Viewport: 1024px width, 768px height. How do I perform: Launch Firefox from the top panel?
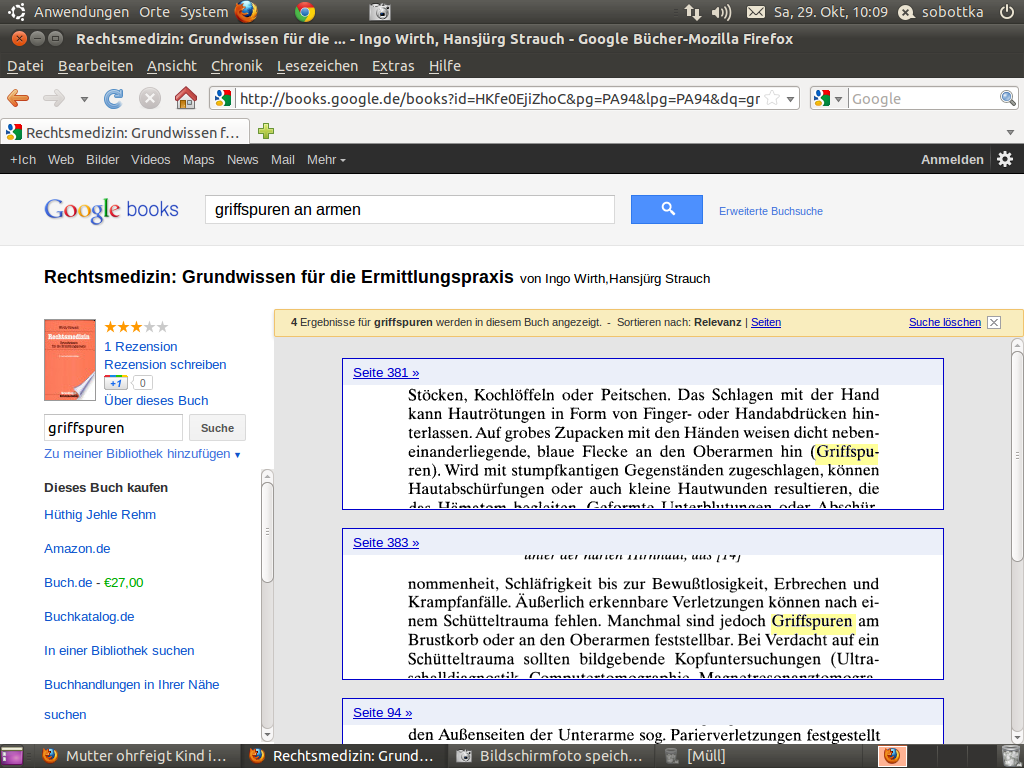[246, 12]
